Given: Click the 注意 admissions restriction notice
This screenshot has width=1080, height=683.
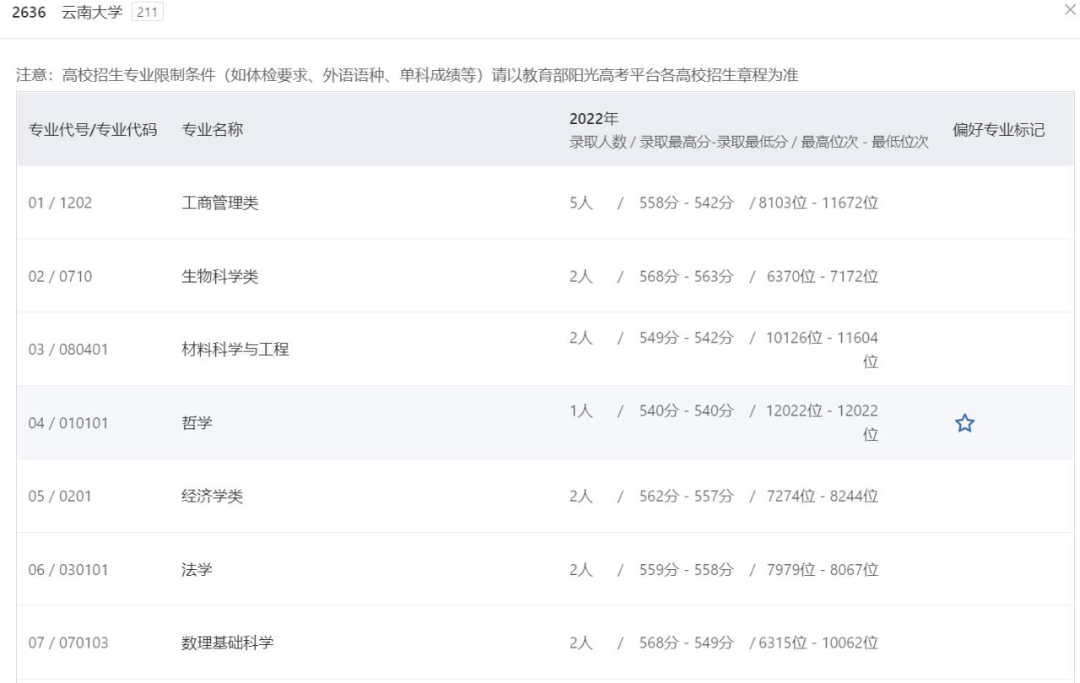Looking at the screenshot, I should point(407,74).
